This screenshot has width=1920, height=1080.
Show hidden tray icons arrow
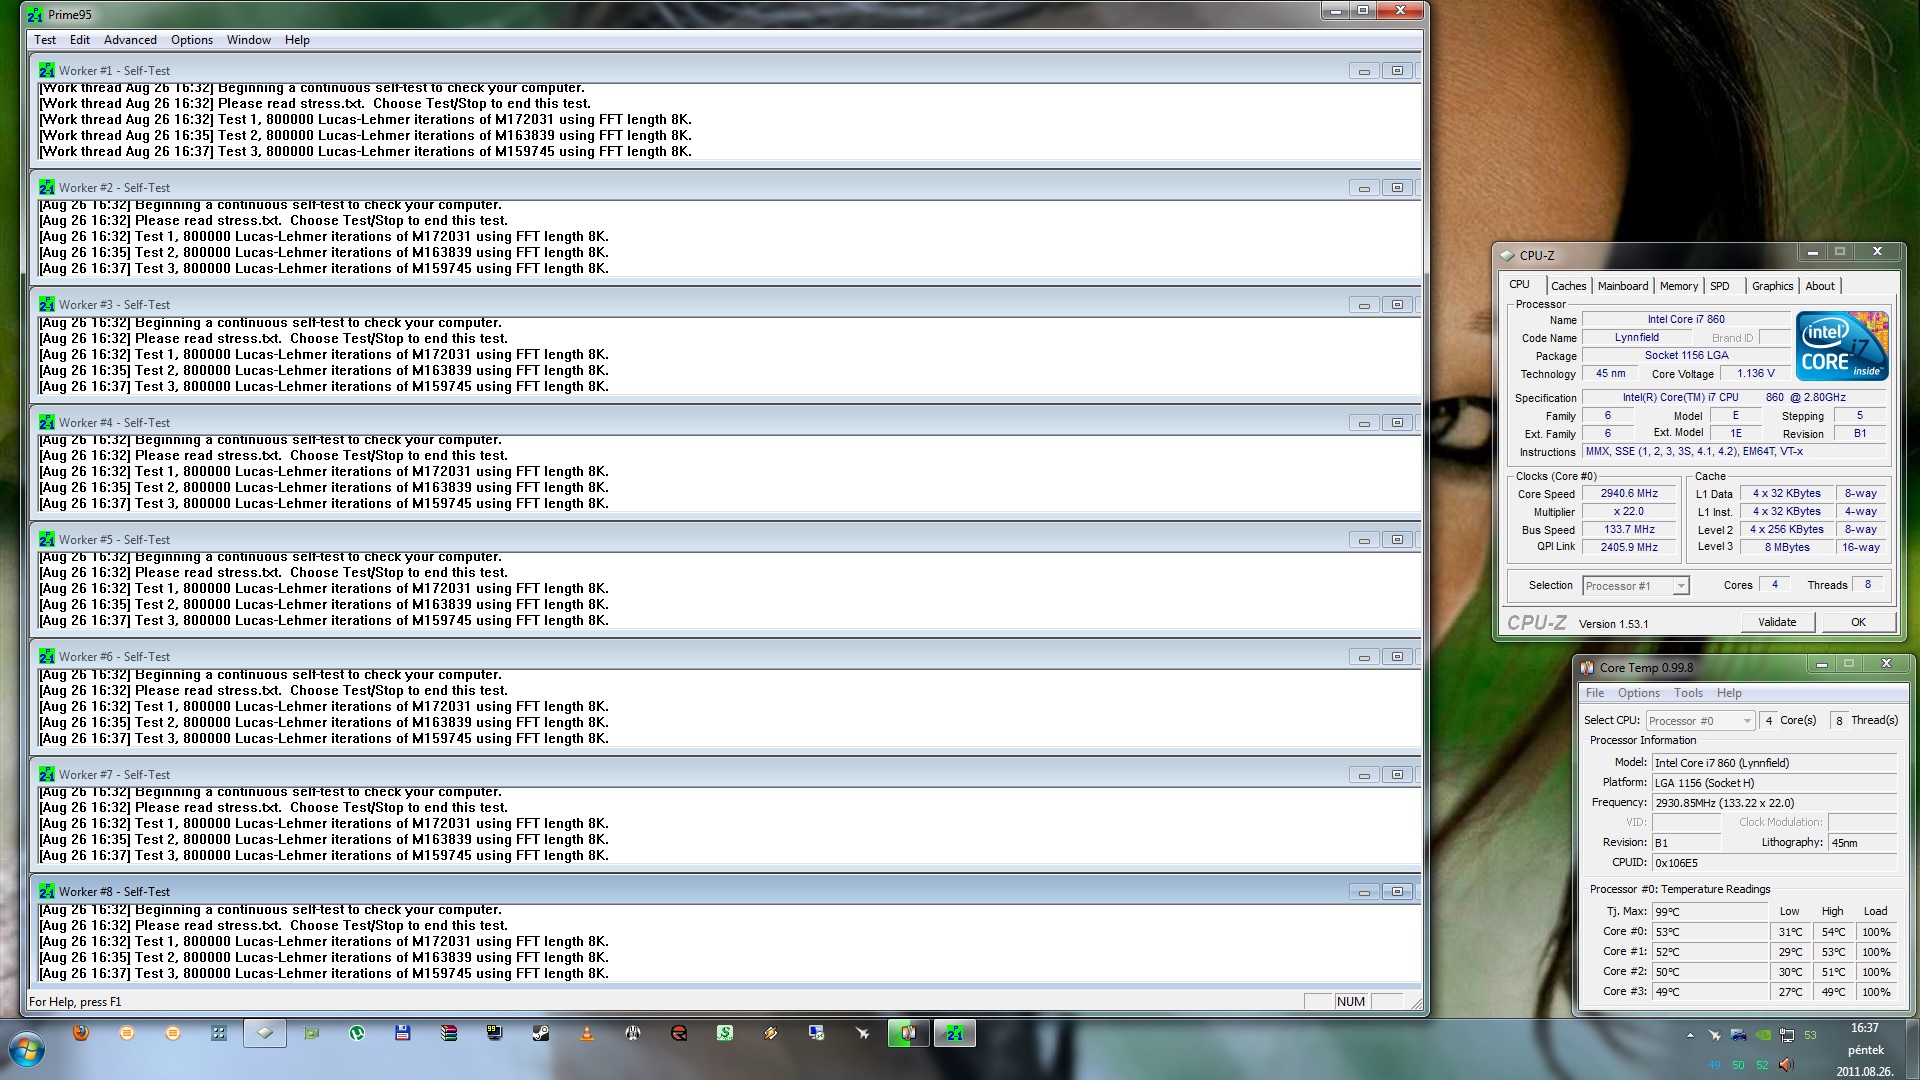[x=1690, y=1035]
